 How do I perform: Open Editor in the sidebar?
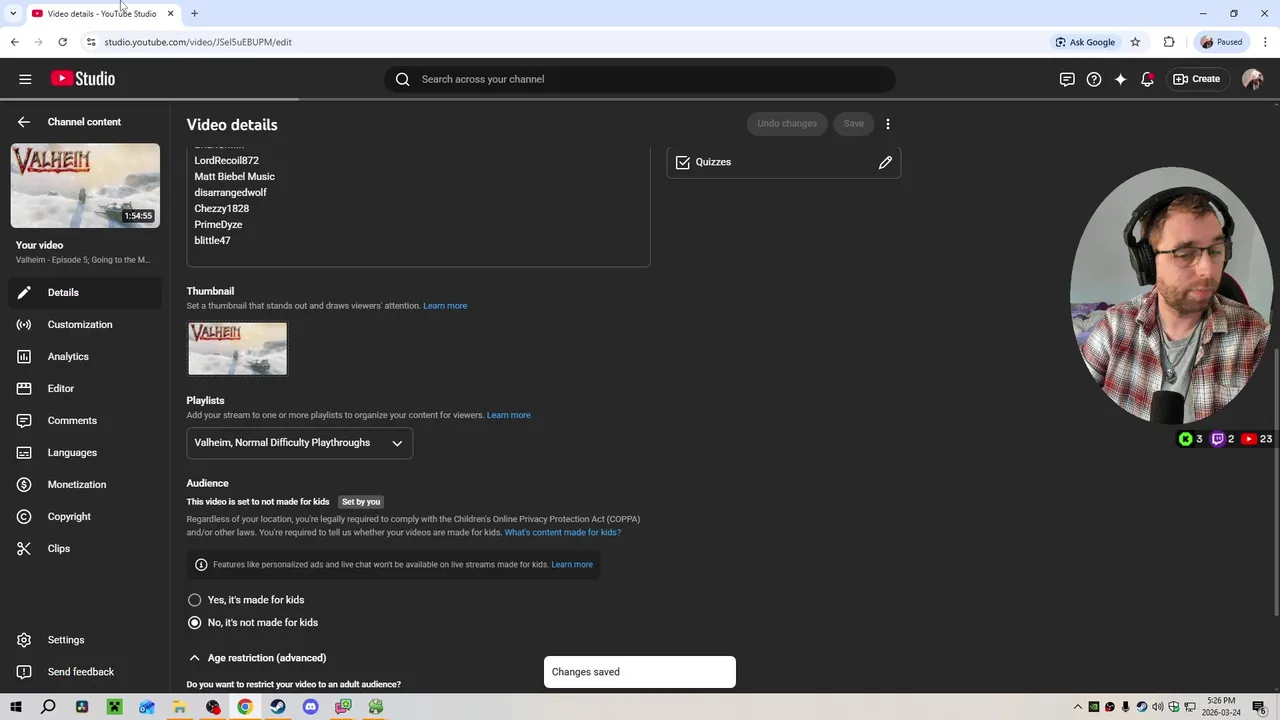click(x=85, y=388)
